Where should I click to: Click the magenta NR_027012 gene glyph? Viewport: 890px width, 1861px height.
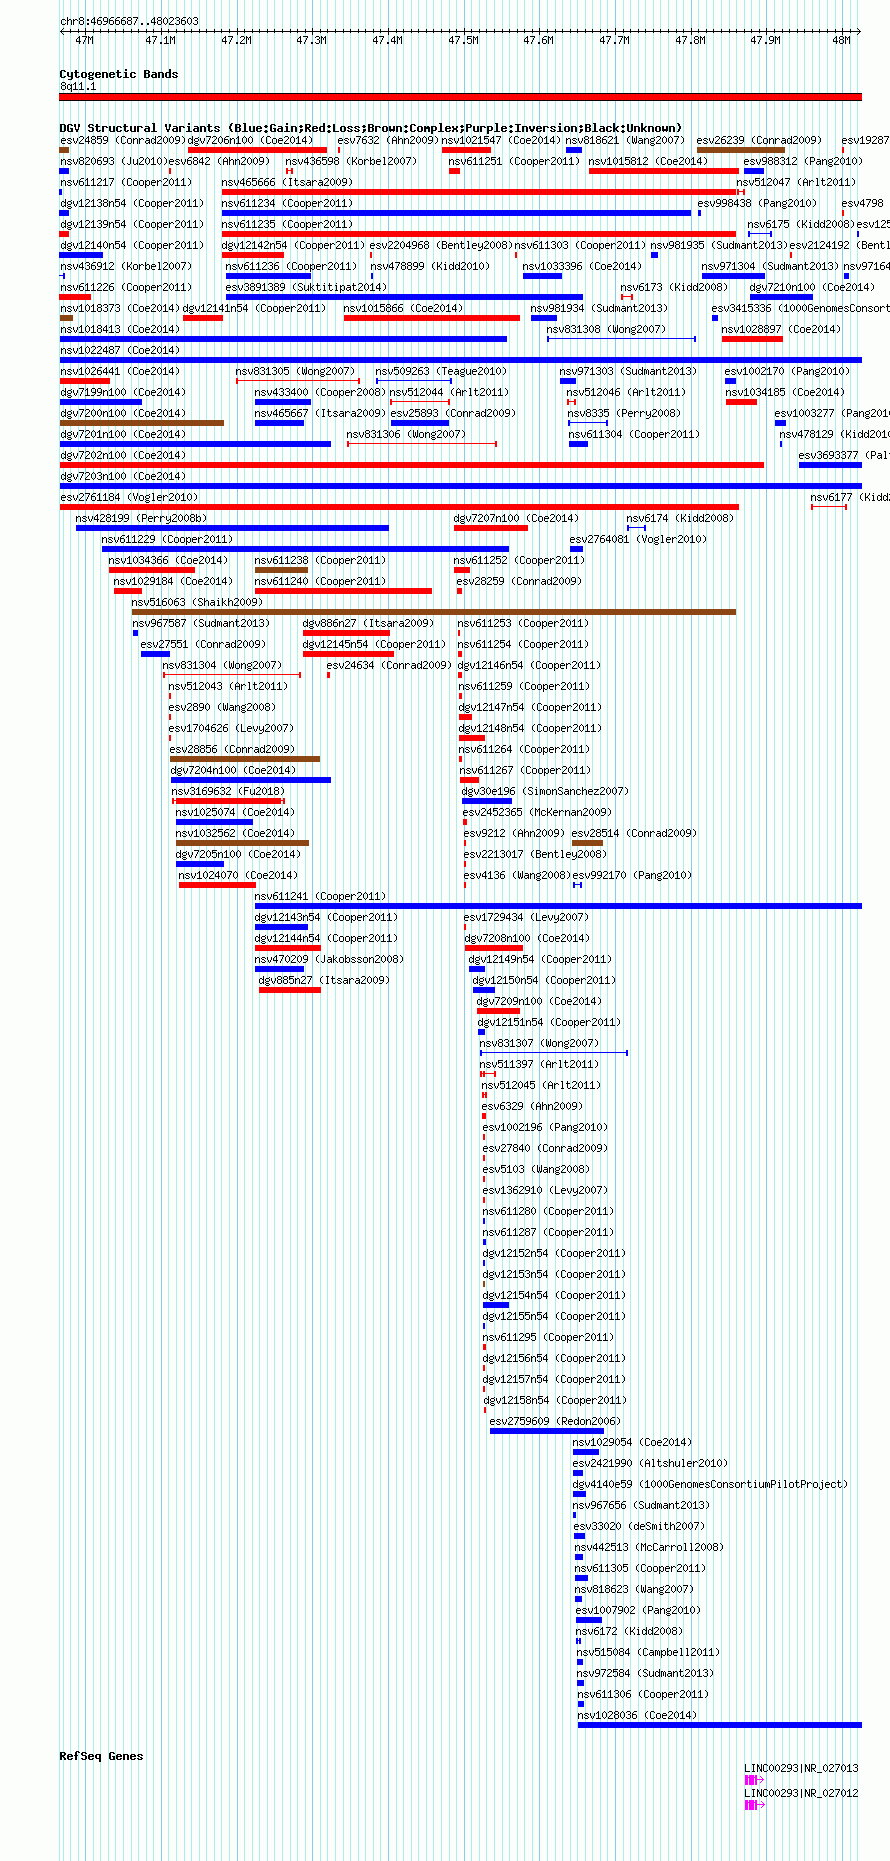click(x=754, y=1805)
